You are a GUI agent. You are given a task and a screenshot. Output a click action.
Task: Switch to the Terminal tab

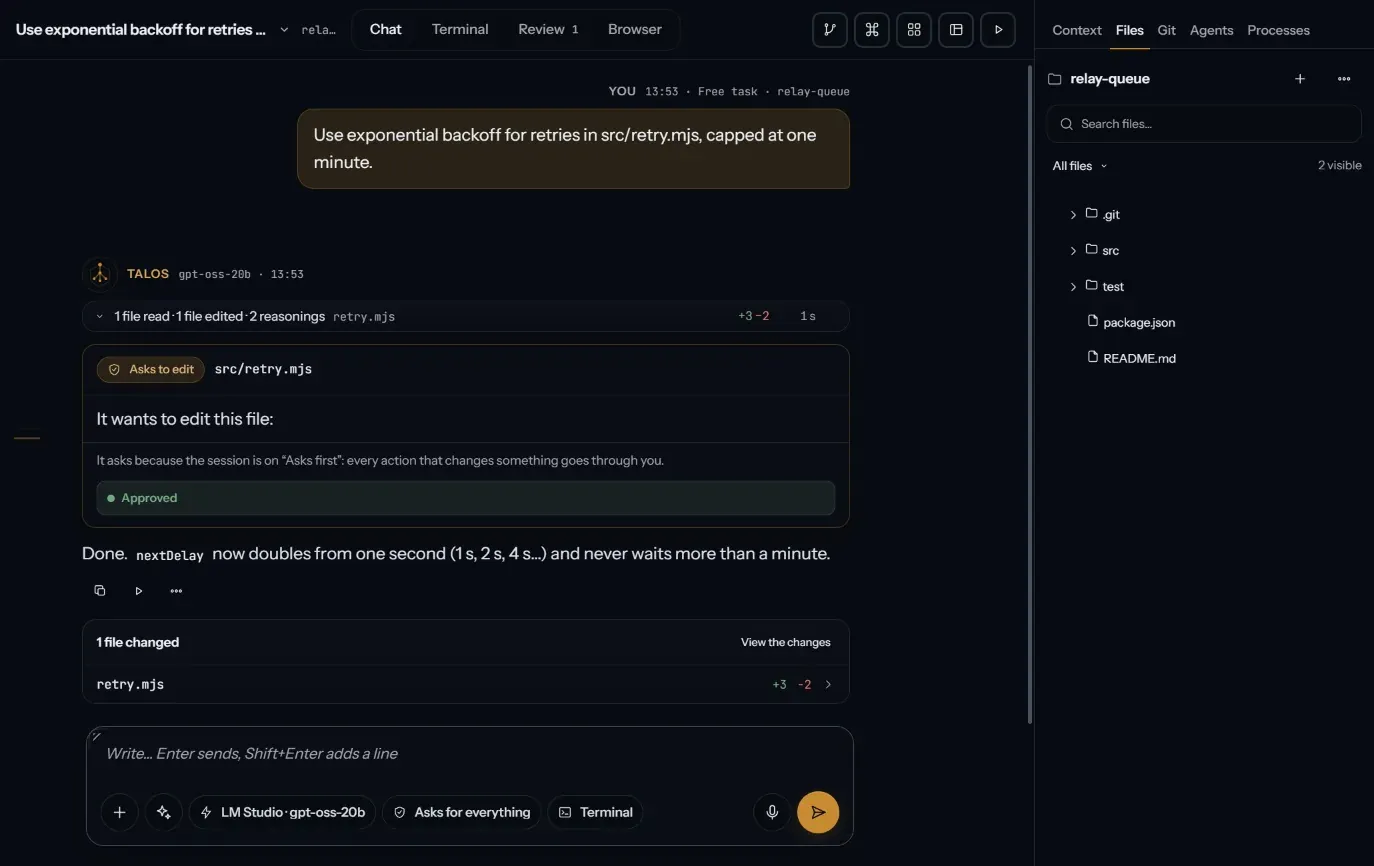coord(460,30)
